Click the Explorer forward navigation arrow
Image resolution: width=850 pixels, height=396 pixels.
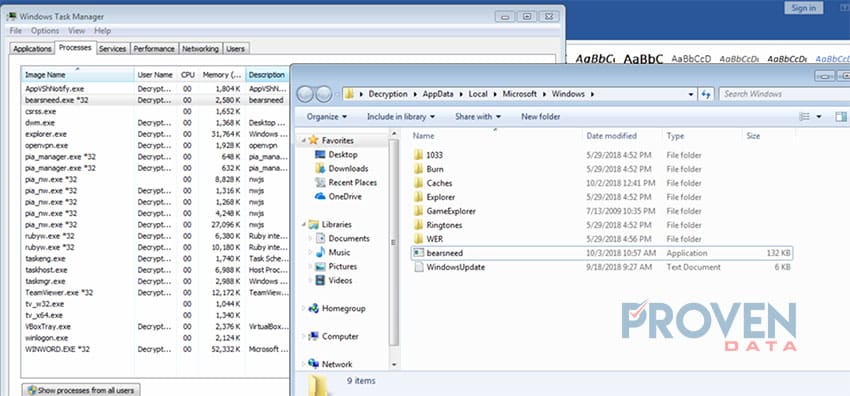324,94
